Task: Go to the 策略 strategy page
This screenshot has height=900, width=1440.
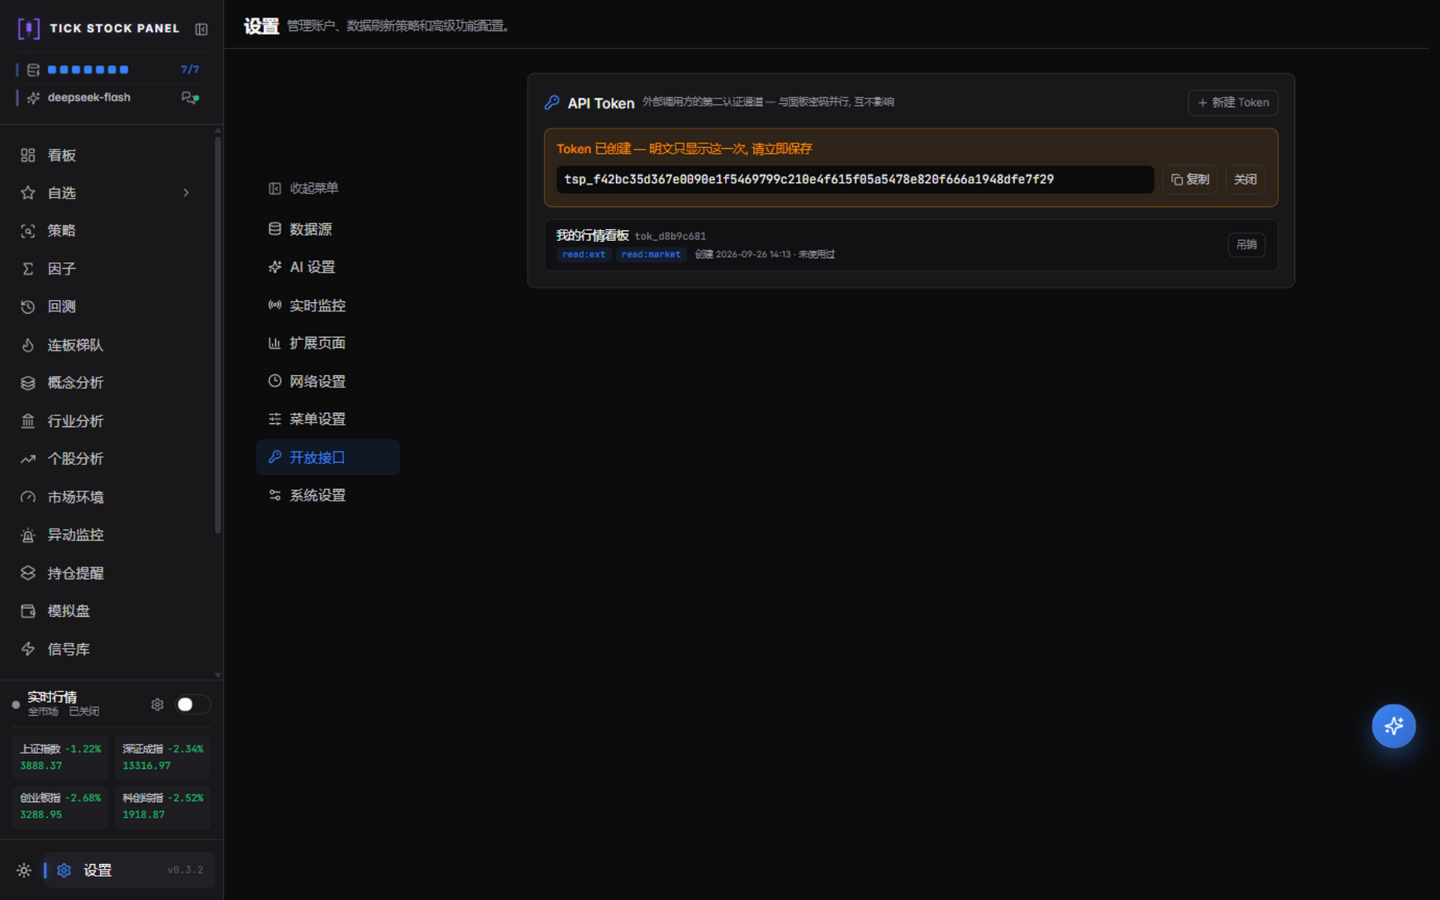Action: click(107, 231)
